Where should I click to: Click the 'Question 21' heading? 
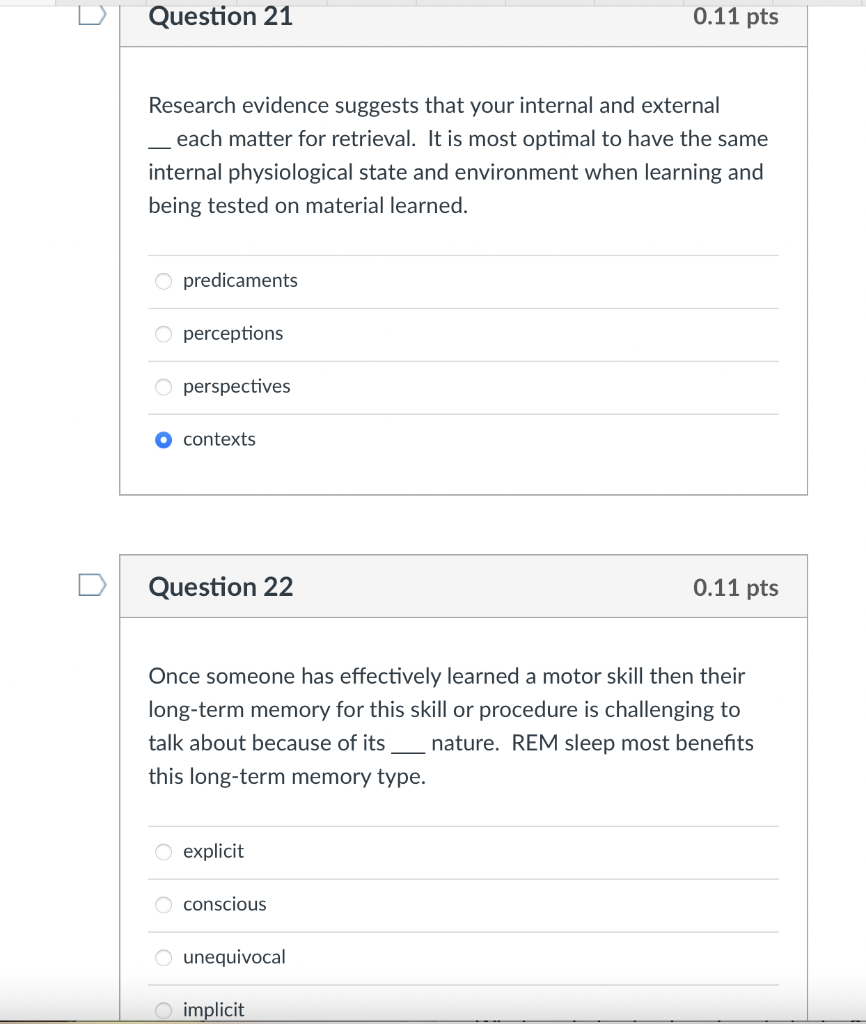coord(221,17)
